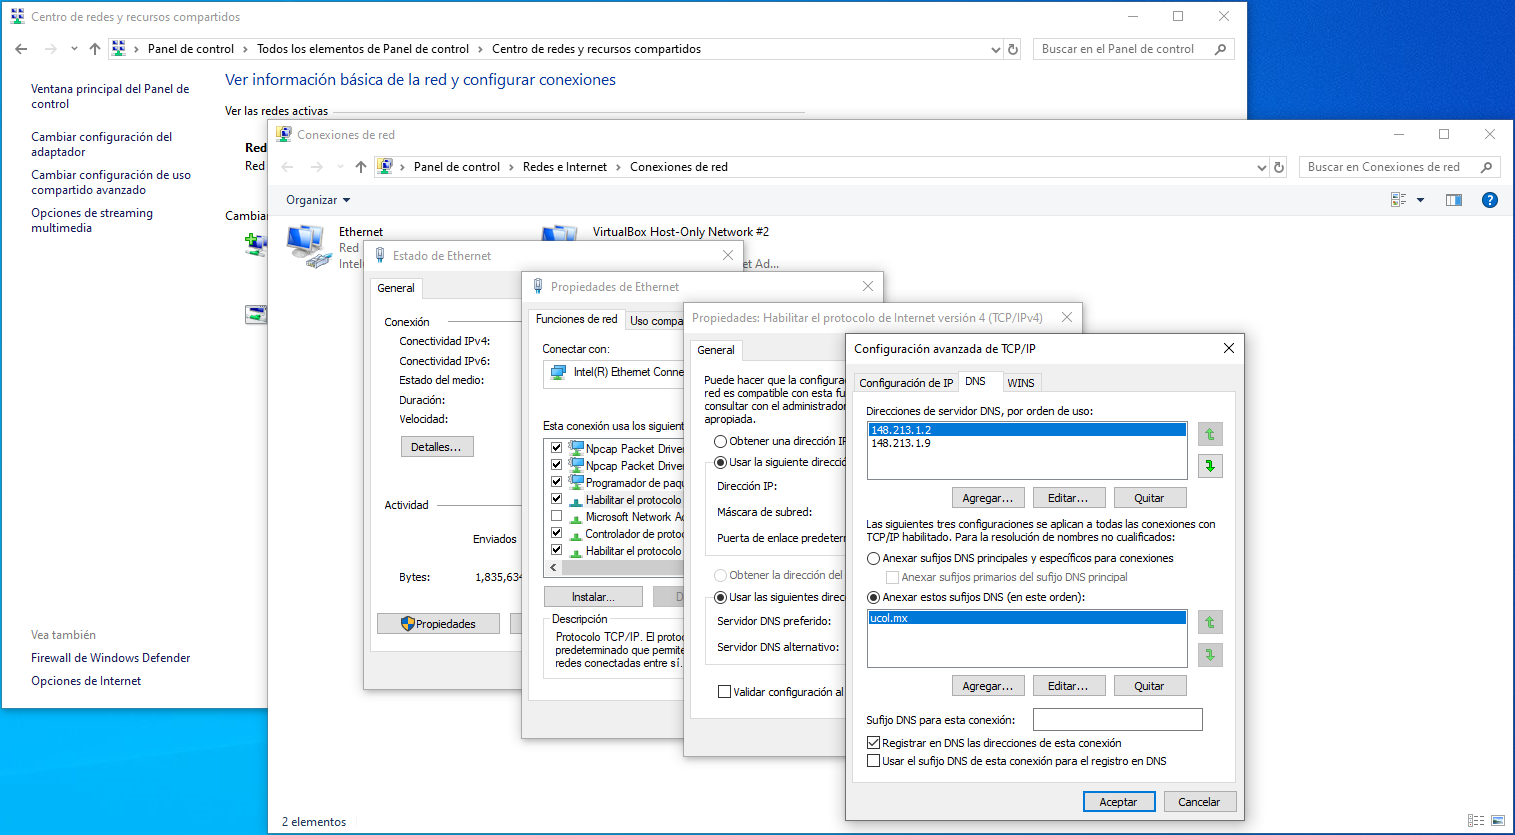Image resolution: width=1515 pixels, height=835 pixels.
Task: Click the change view layout icon
Action: tap(1399, 200)
